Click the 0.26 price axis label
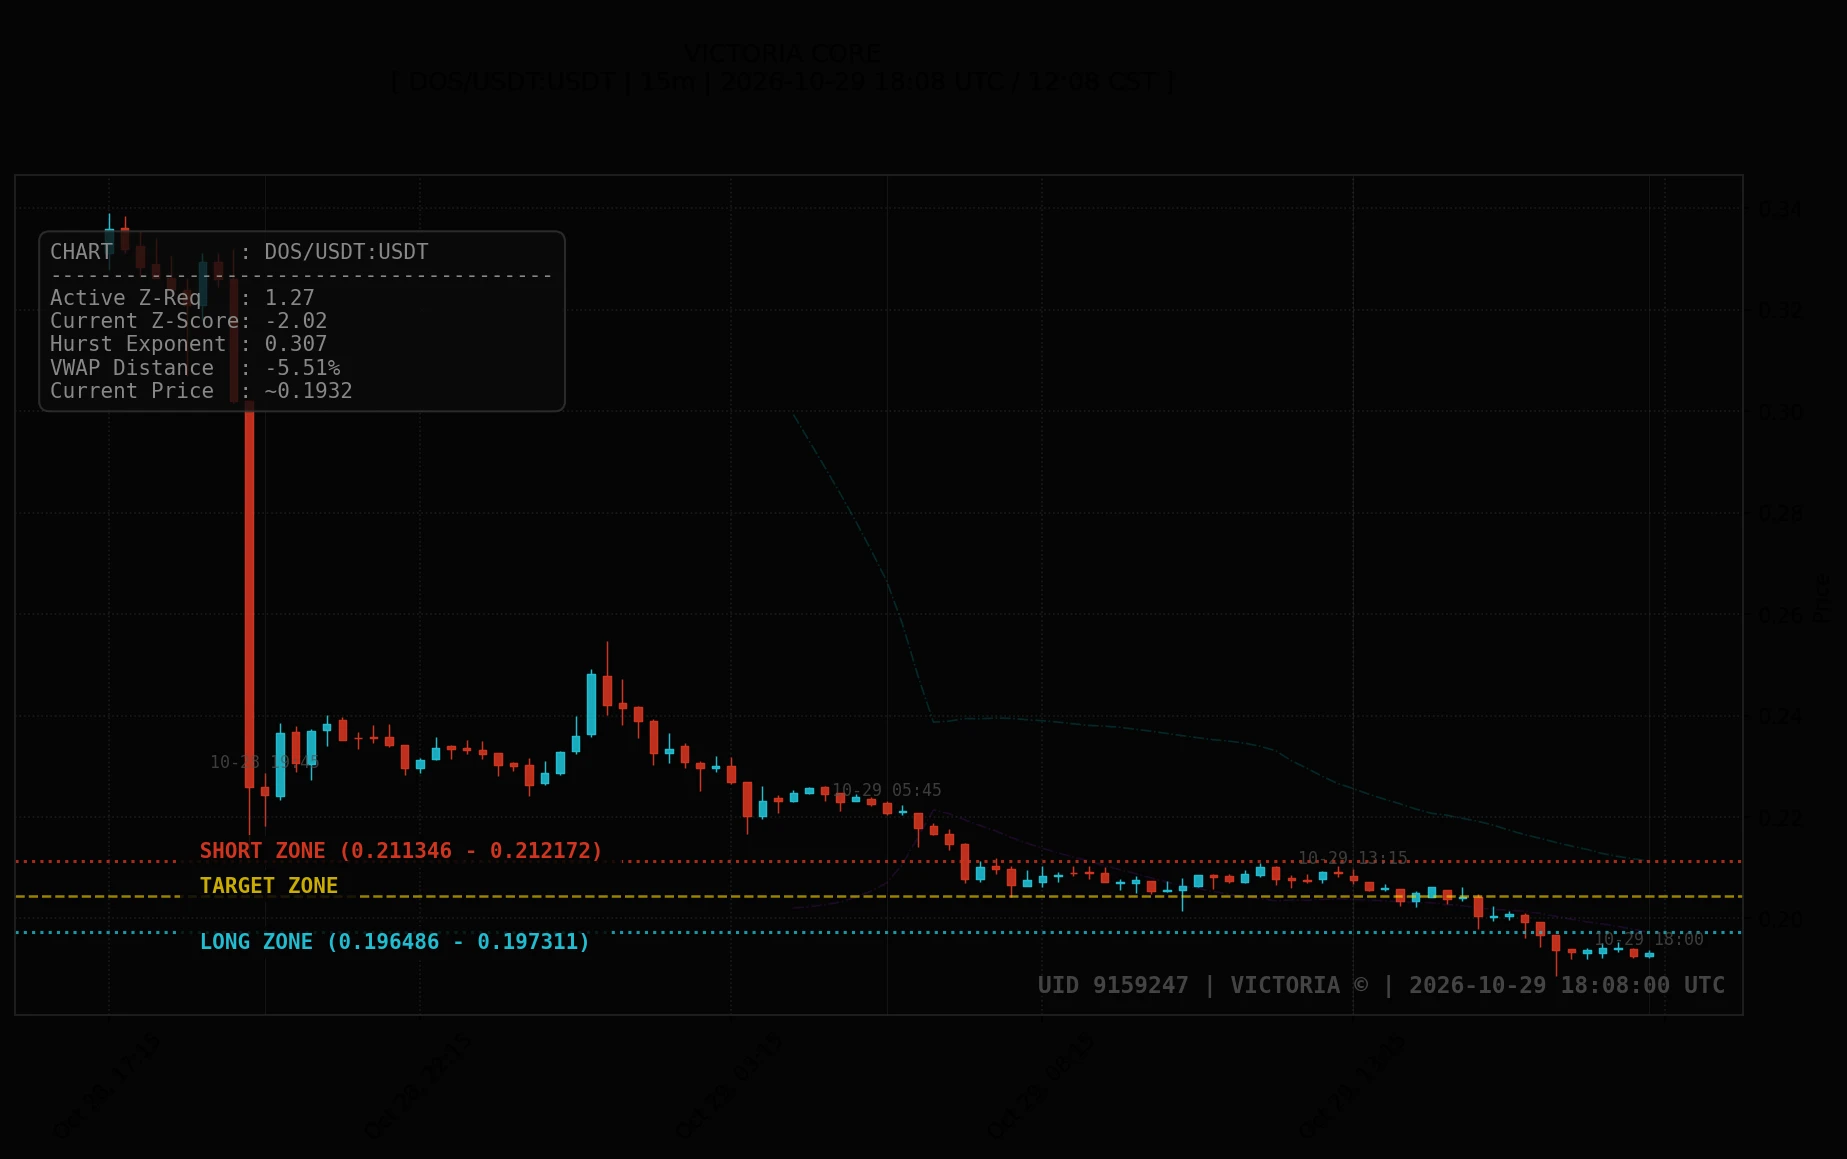The height and width of the screenshot is (1159, 1847). (x=1781, y=615)
